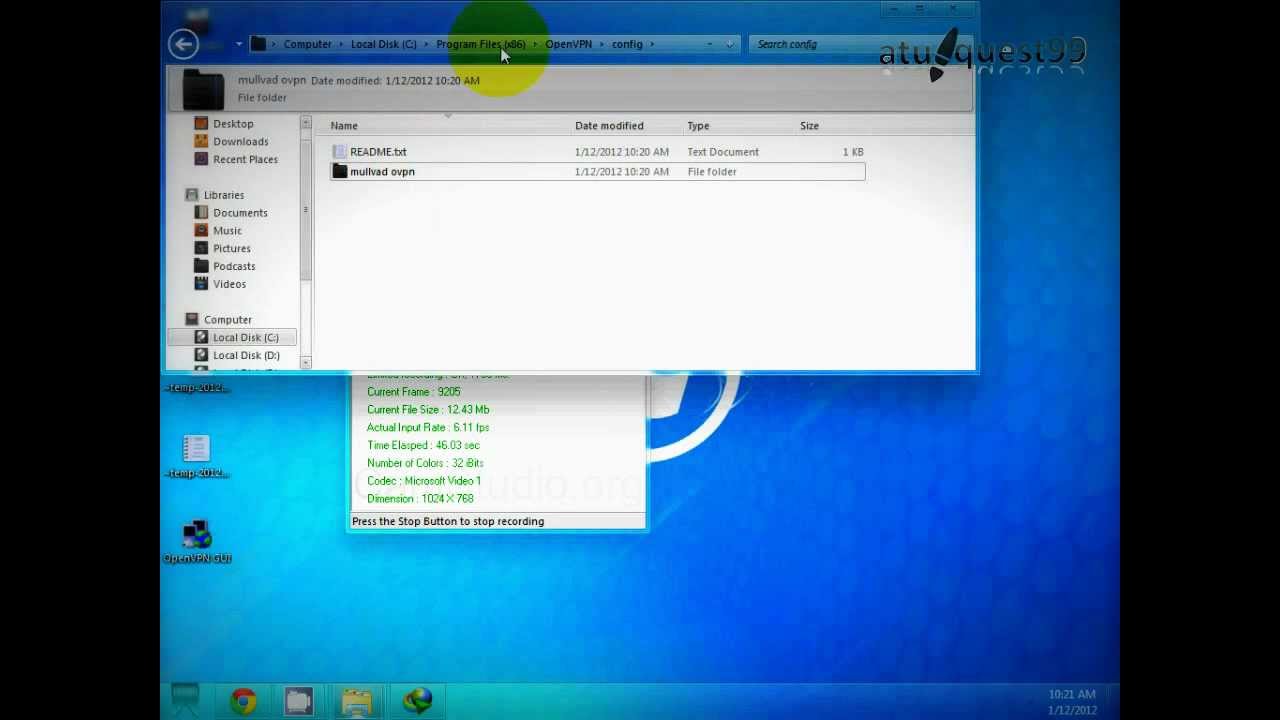This screenshot has width=1280, height=720.
Task: Open the Program Files (x86) breadcrumb
Action: click(480, 44)
